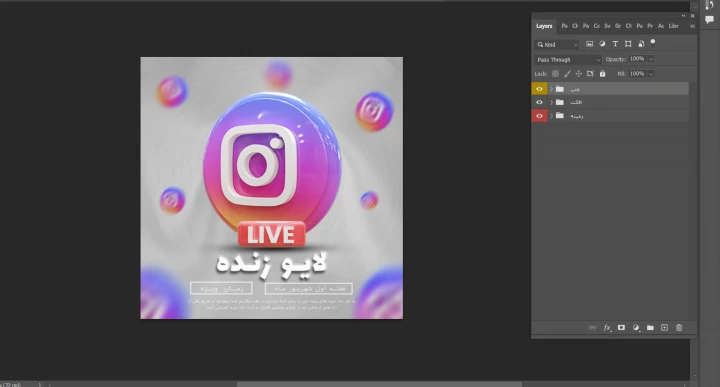Viewport: 720px width, 387px height.
Task: Open the Layers panel flyout menu
Action: click(692, 26)
